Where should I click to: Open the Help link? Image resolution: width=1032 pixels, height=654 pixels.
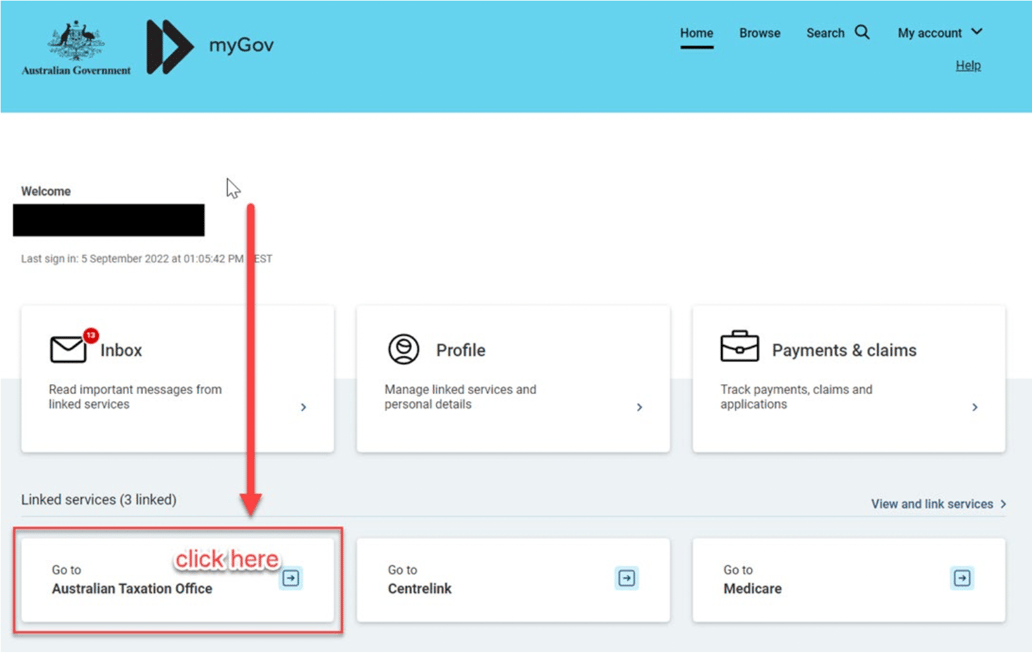click(967, 65)
